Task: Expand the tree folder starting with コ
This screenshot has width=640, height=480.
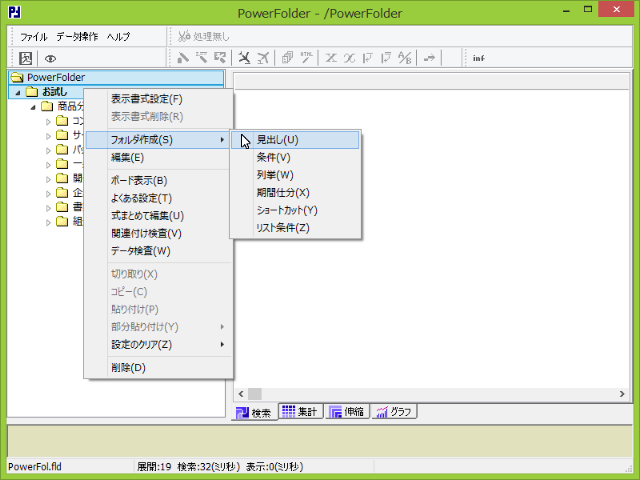Action: 48,122
